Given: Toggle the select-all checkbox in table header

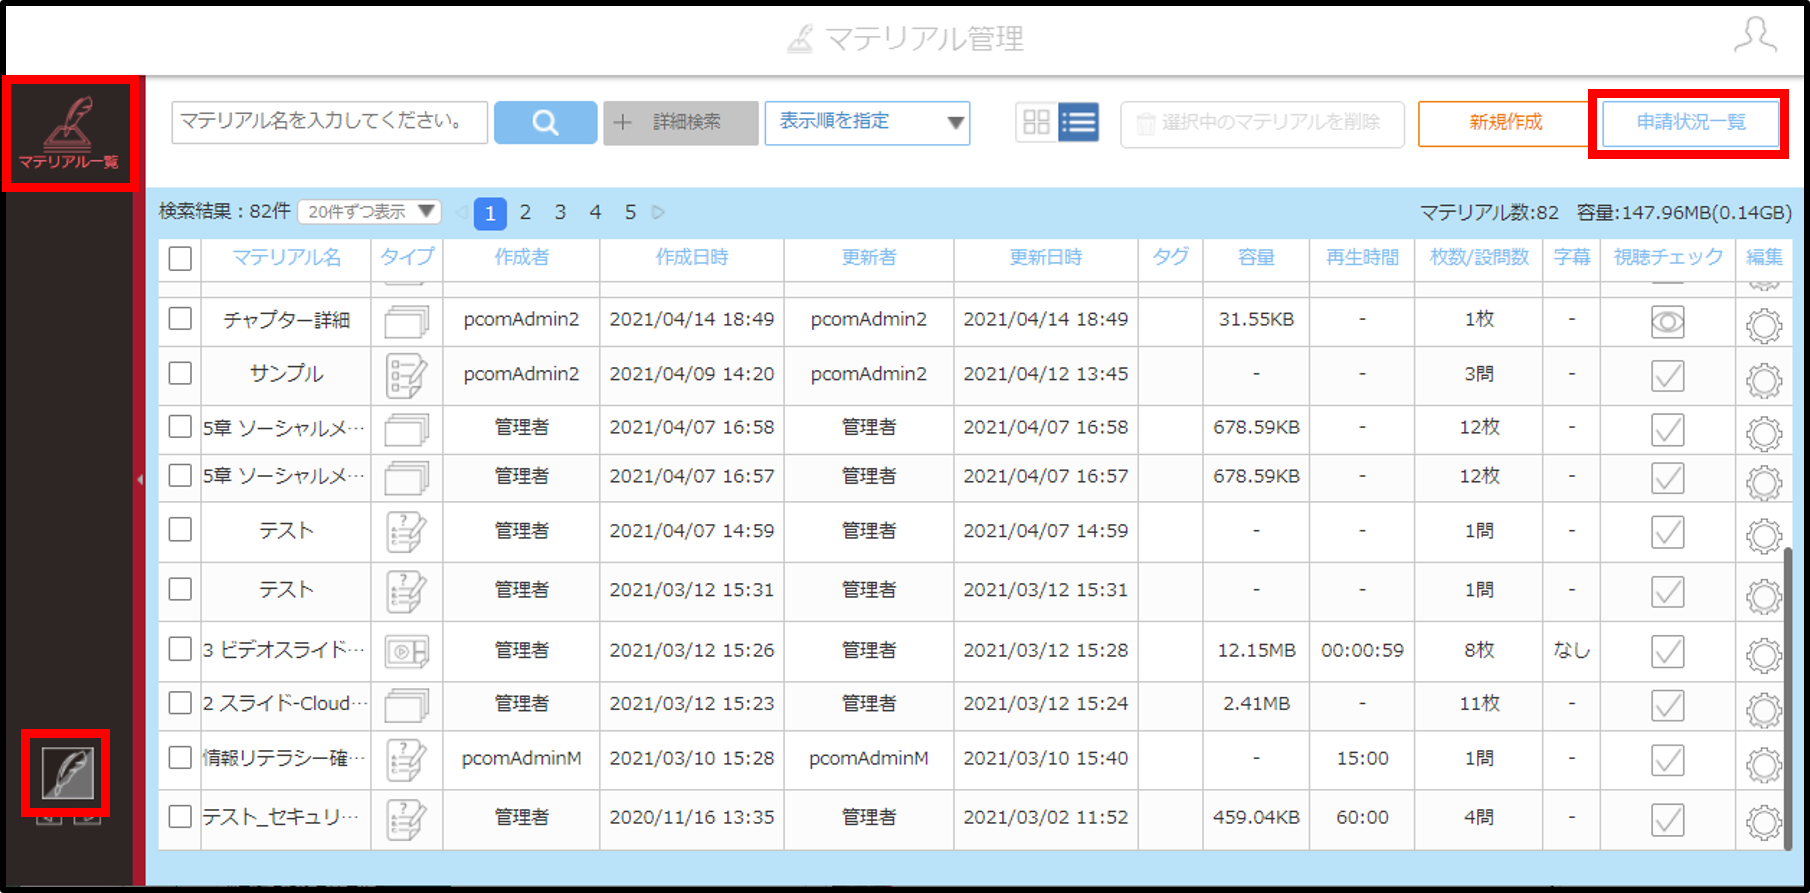Looking at the screenshot, I should [180, 258].
